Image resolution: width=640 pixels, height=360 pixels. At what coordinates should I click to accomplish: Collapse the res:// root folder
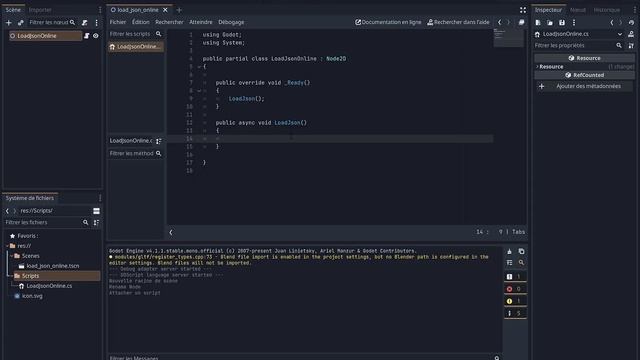coord(7,246)
